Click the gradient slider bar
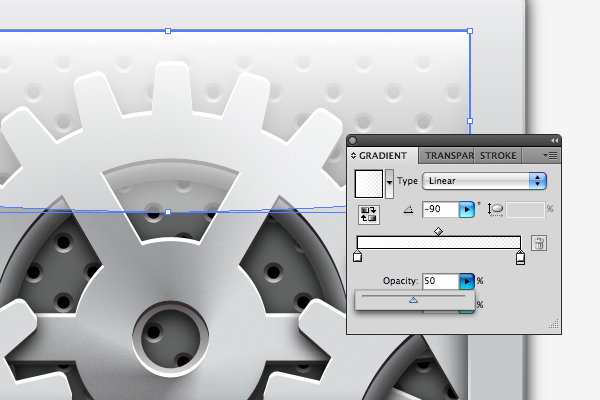 [x=439, y=242]
